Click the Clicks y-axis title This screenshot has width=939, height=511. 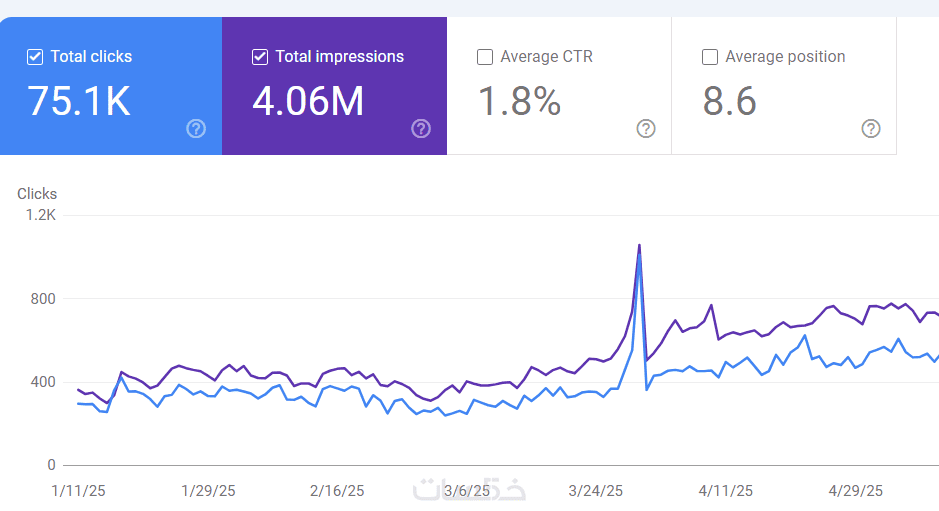(37, 193)
